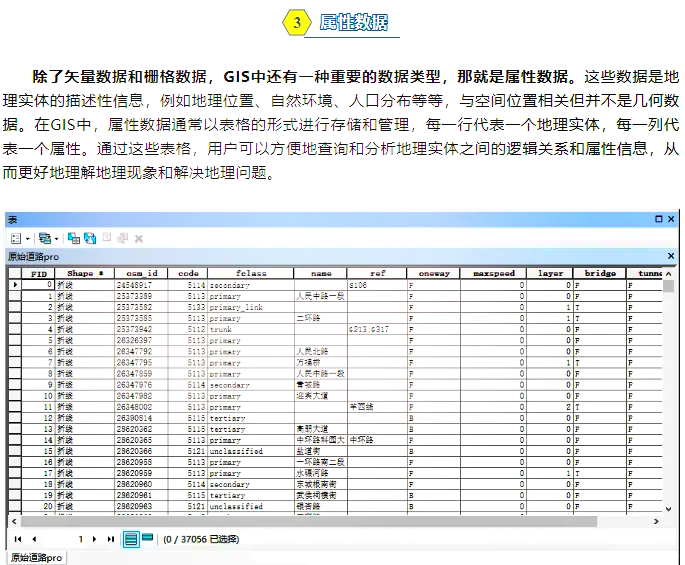Click osm_id cell 29620983
This screenshot has width=685, height=565.
coord(141,506)
